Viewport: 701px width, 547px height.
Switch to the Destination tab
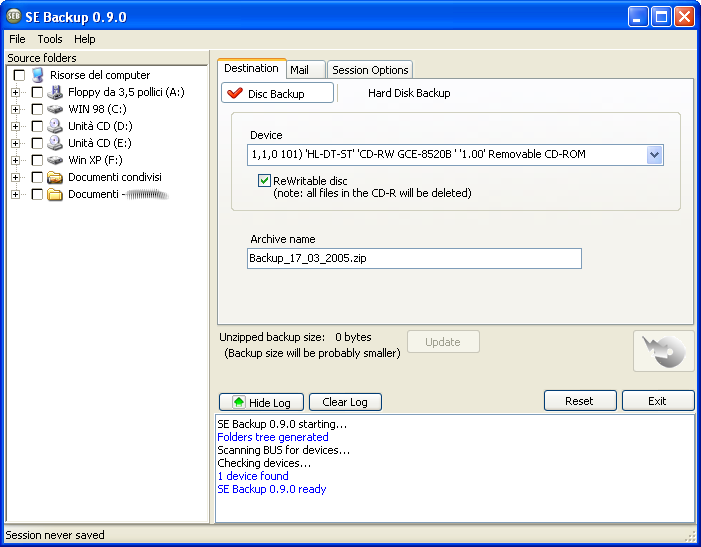click(251, 68)
